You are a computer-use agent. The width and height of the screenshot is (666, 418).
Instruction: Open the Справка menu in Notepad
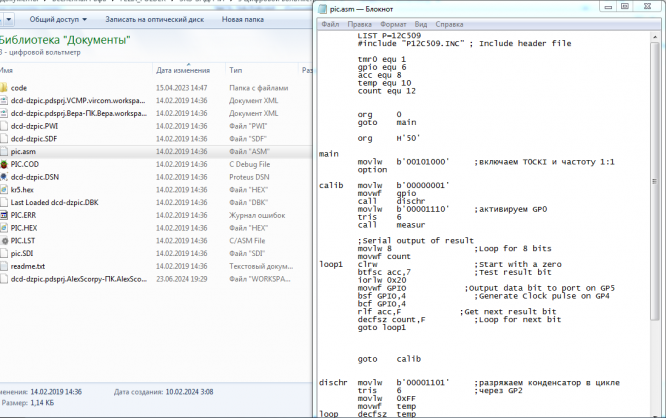tap(449, 24)
